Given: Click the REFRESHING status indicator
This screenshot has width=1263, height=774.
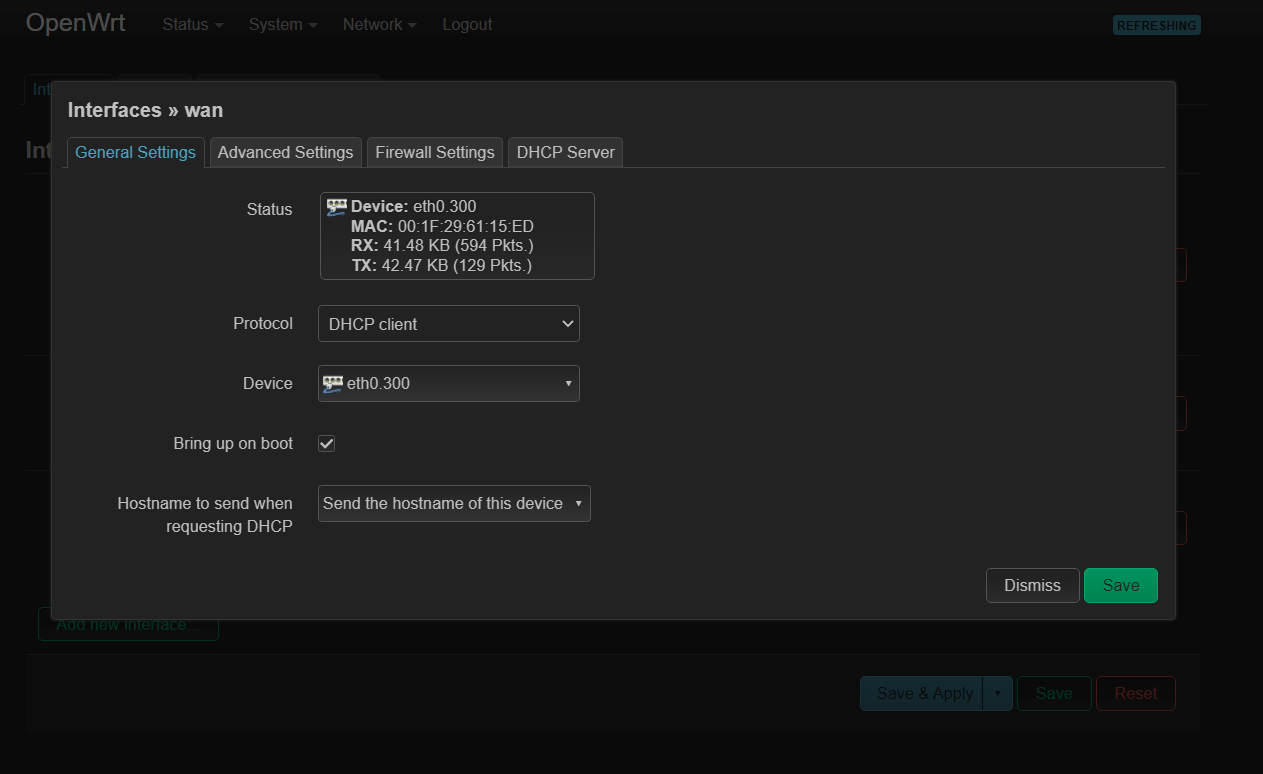Looking at the screenshot, I should coord(1156,24).
